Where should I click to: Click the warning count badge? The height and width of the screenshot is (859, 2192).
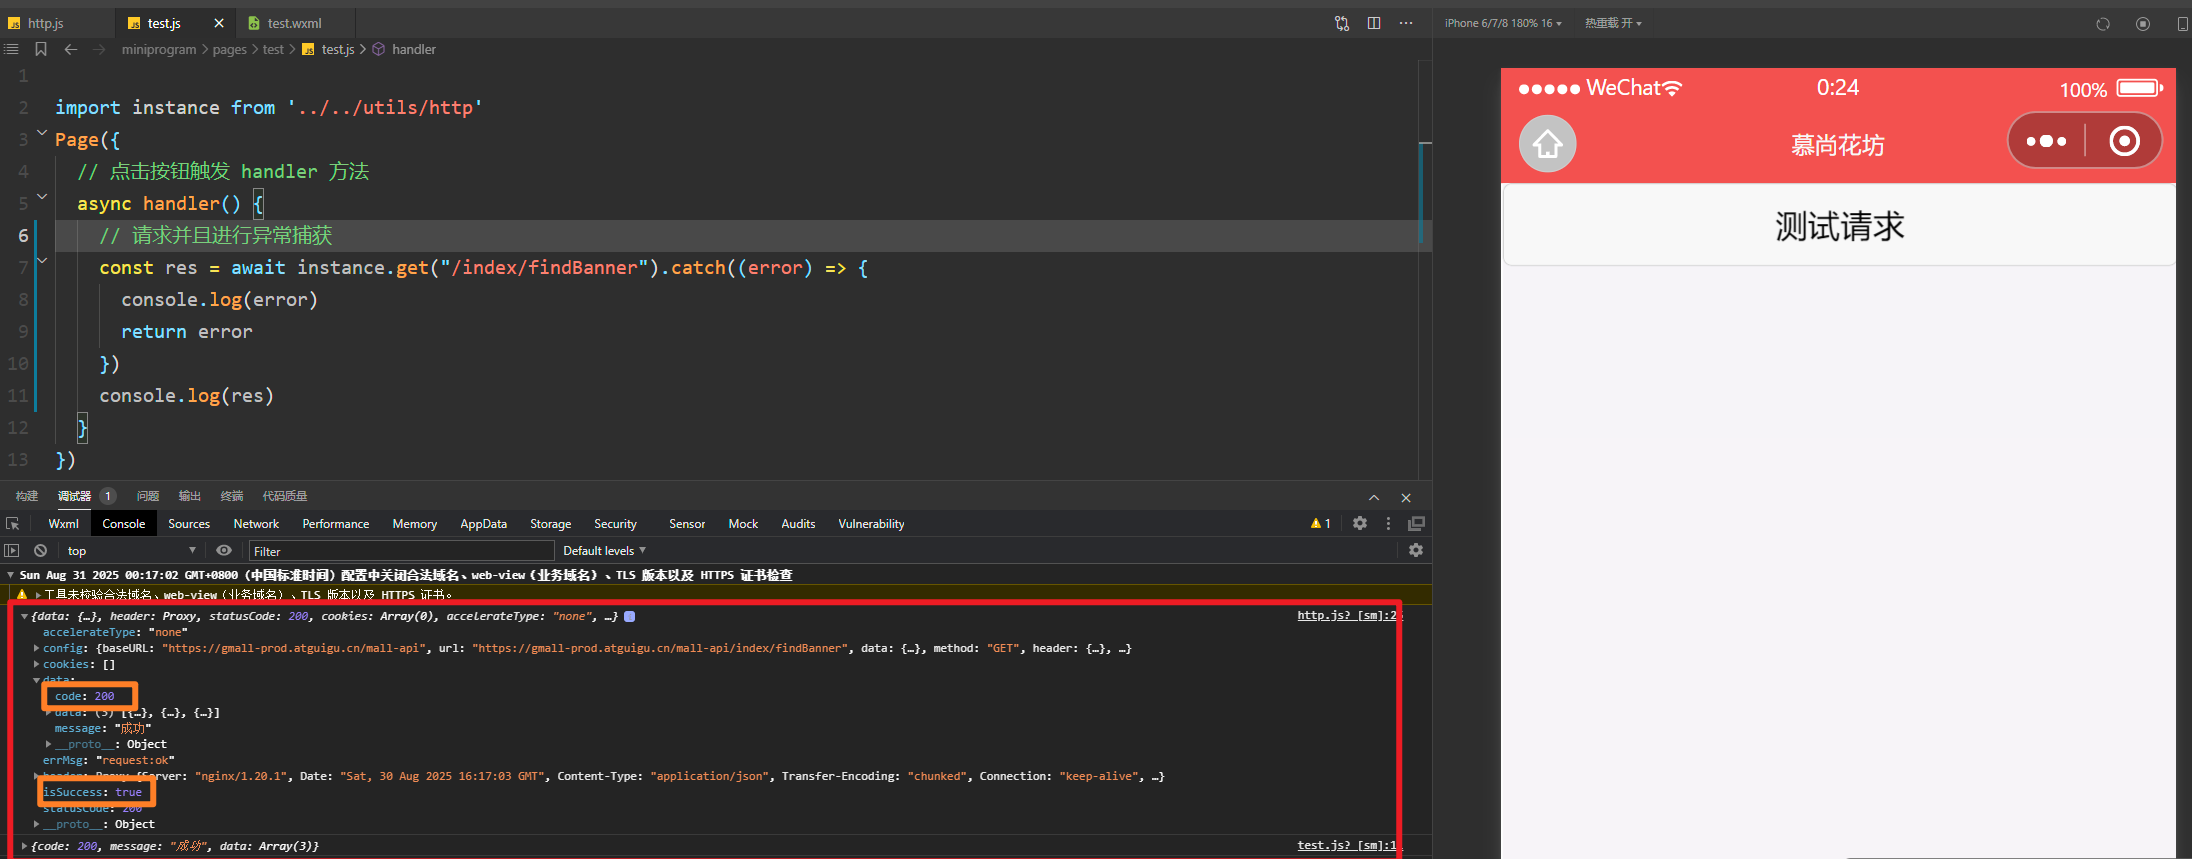point(1321,523)
